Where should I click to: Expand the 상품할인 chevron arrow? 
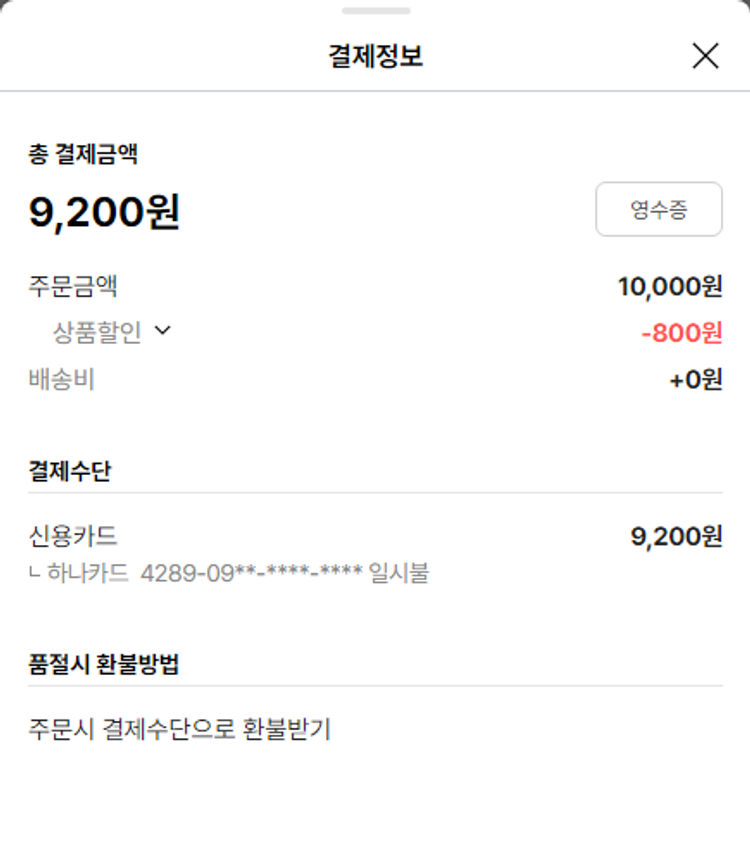[x=163, y=331]
